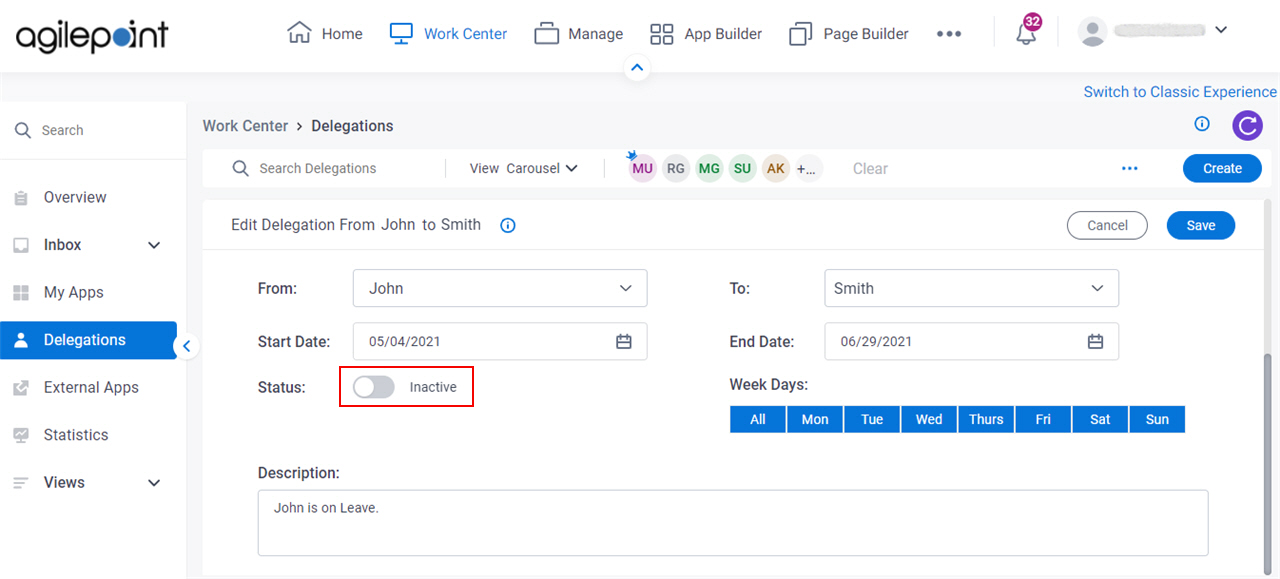Select the MG user avatar

point(709,168)
